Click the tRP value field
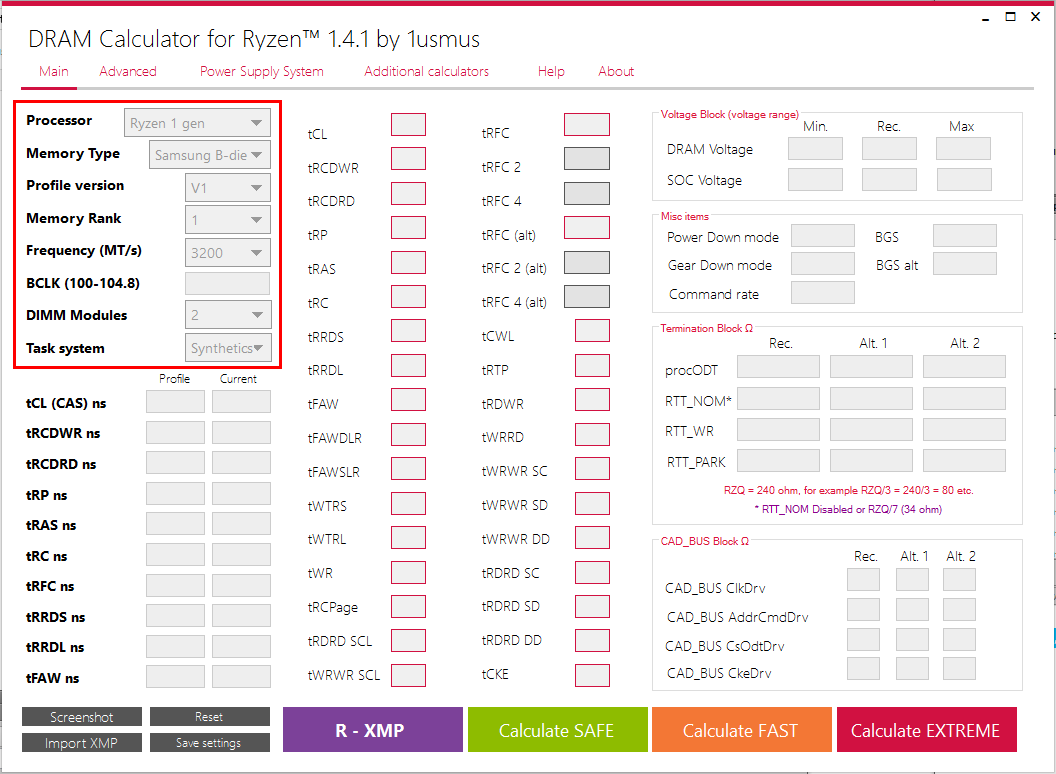Viewport: 1056px width, 774px height. point(408,227)
